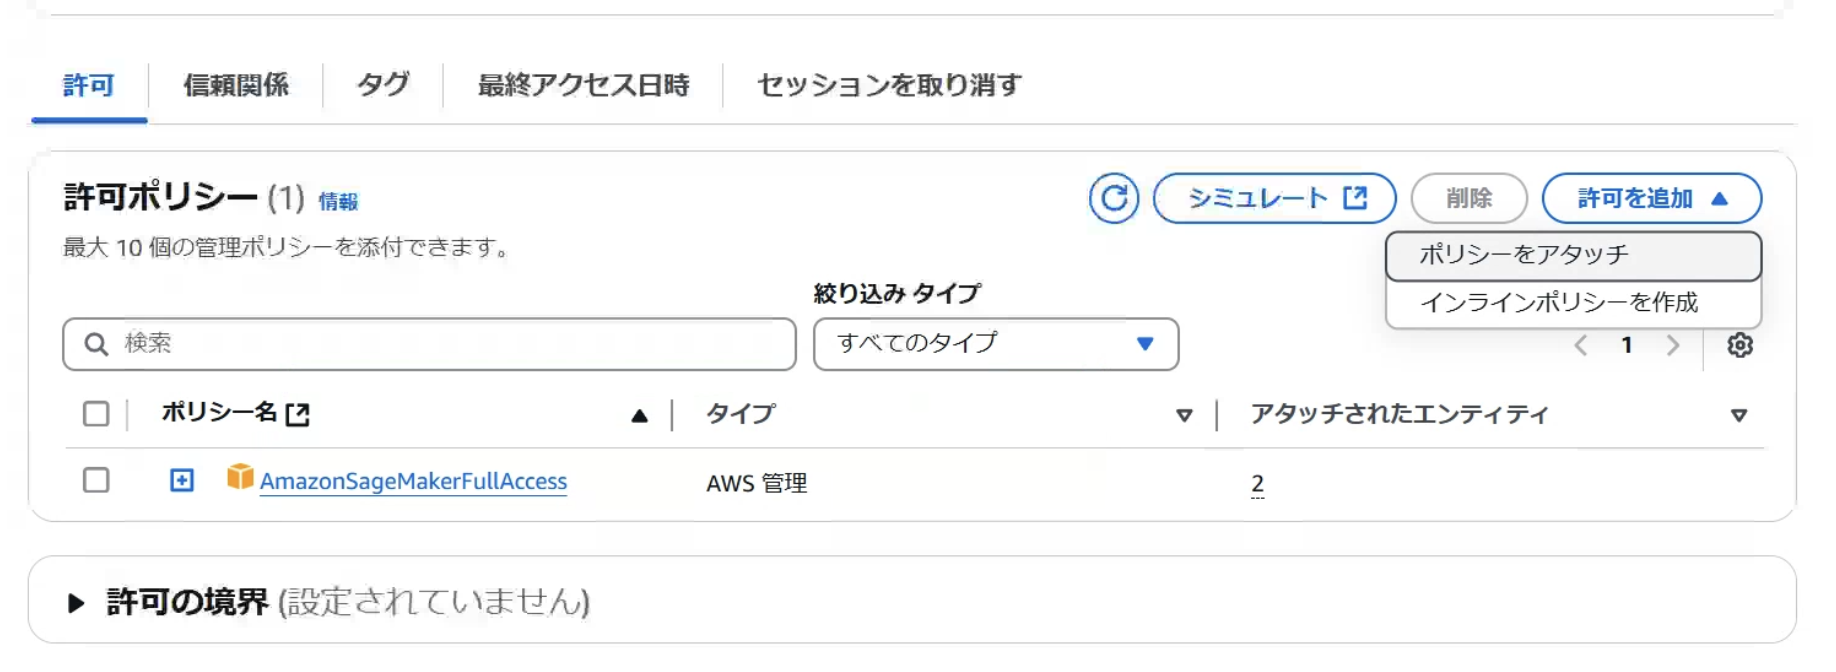Viewport: 1836px width, 672px height.
Task: Click the orange AWS managed policy icon
Action: [x=239, y=480]
